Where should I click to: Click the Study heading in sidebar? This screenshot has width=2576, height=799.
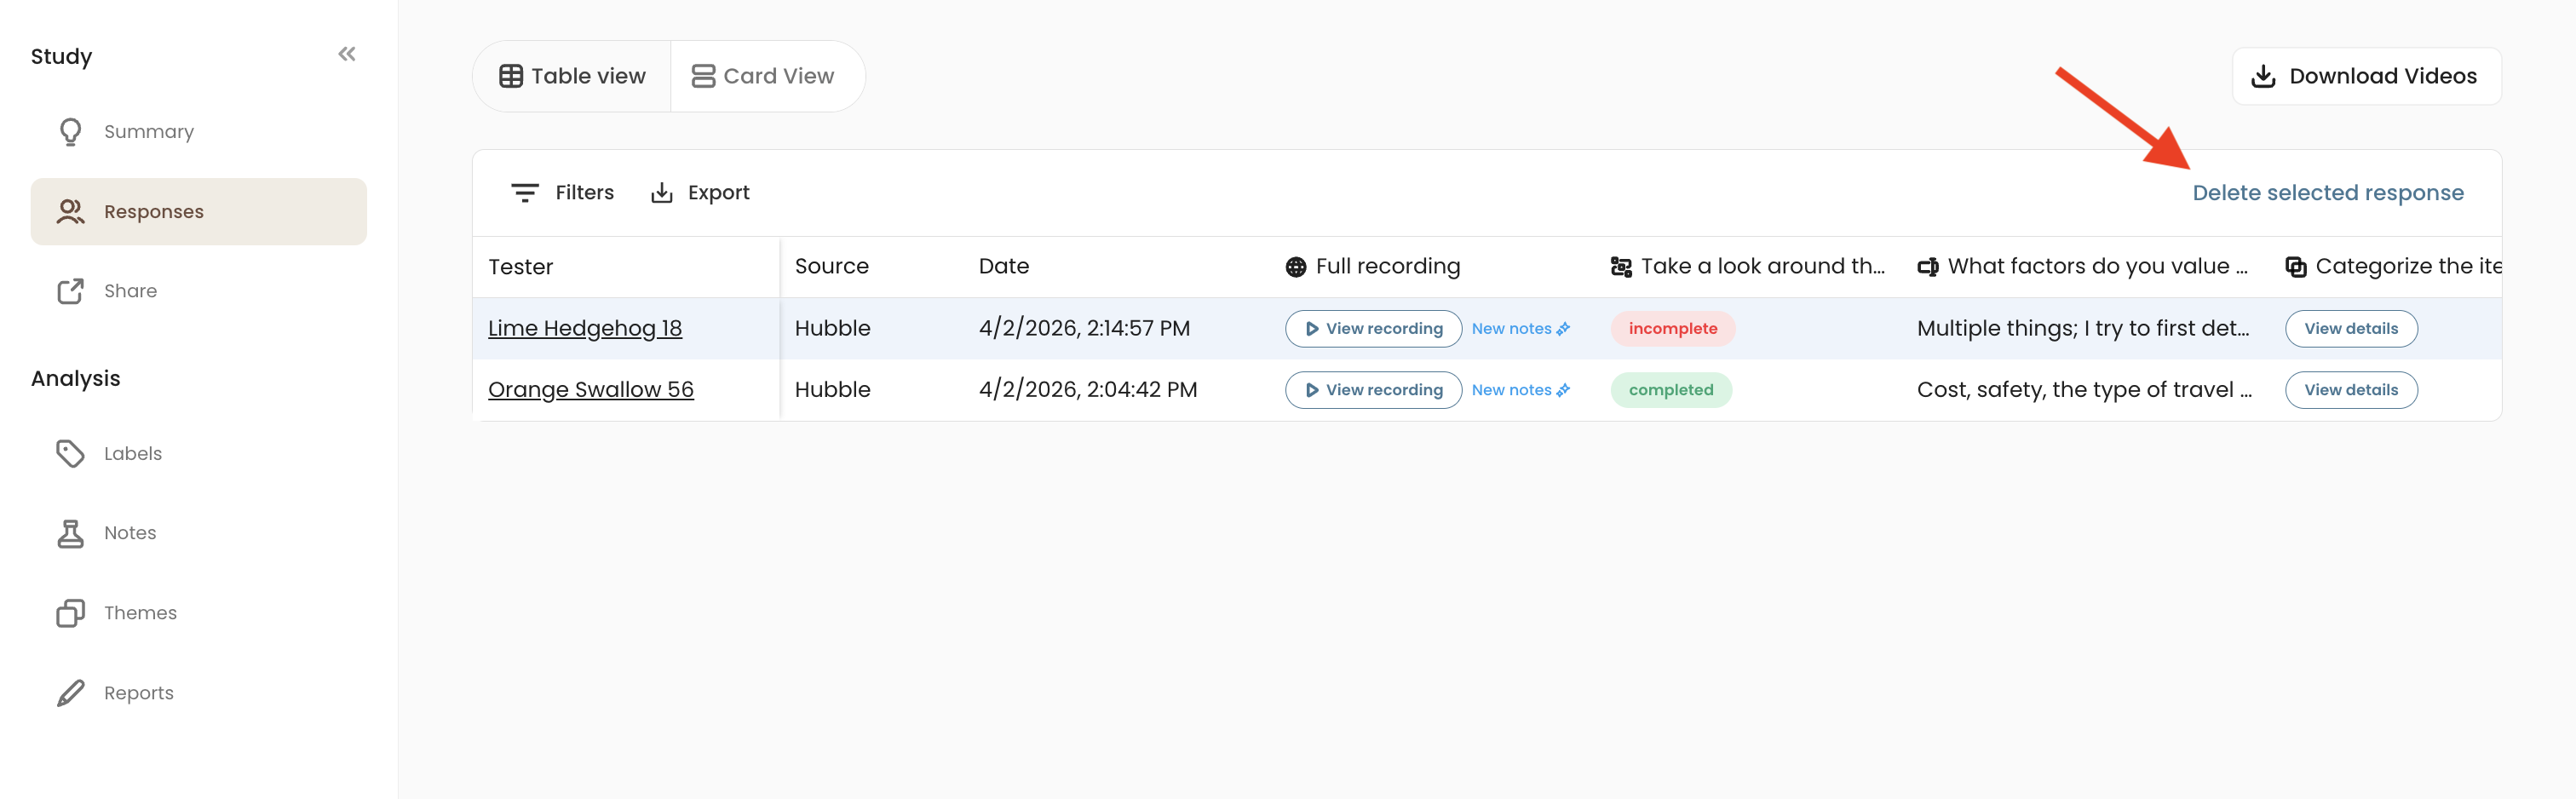pyautogui.click(x=61, y=57)
